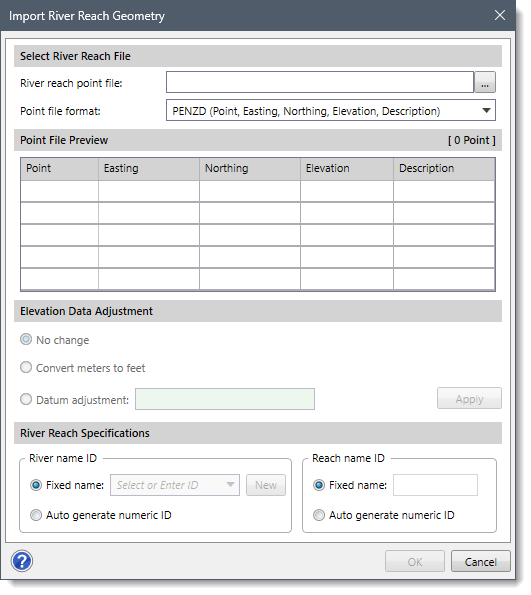The image size is (531, 595).
Task: Open the Select or Enter ID combo box
Action: (175, 485)
